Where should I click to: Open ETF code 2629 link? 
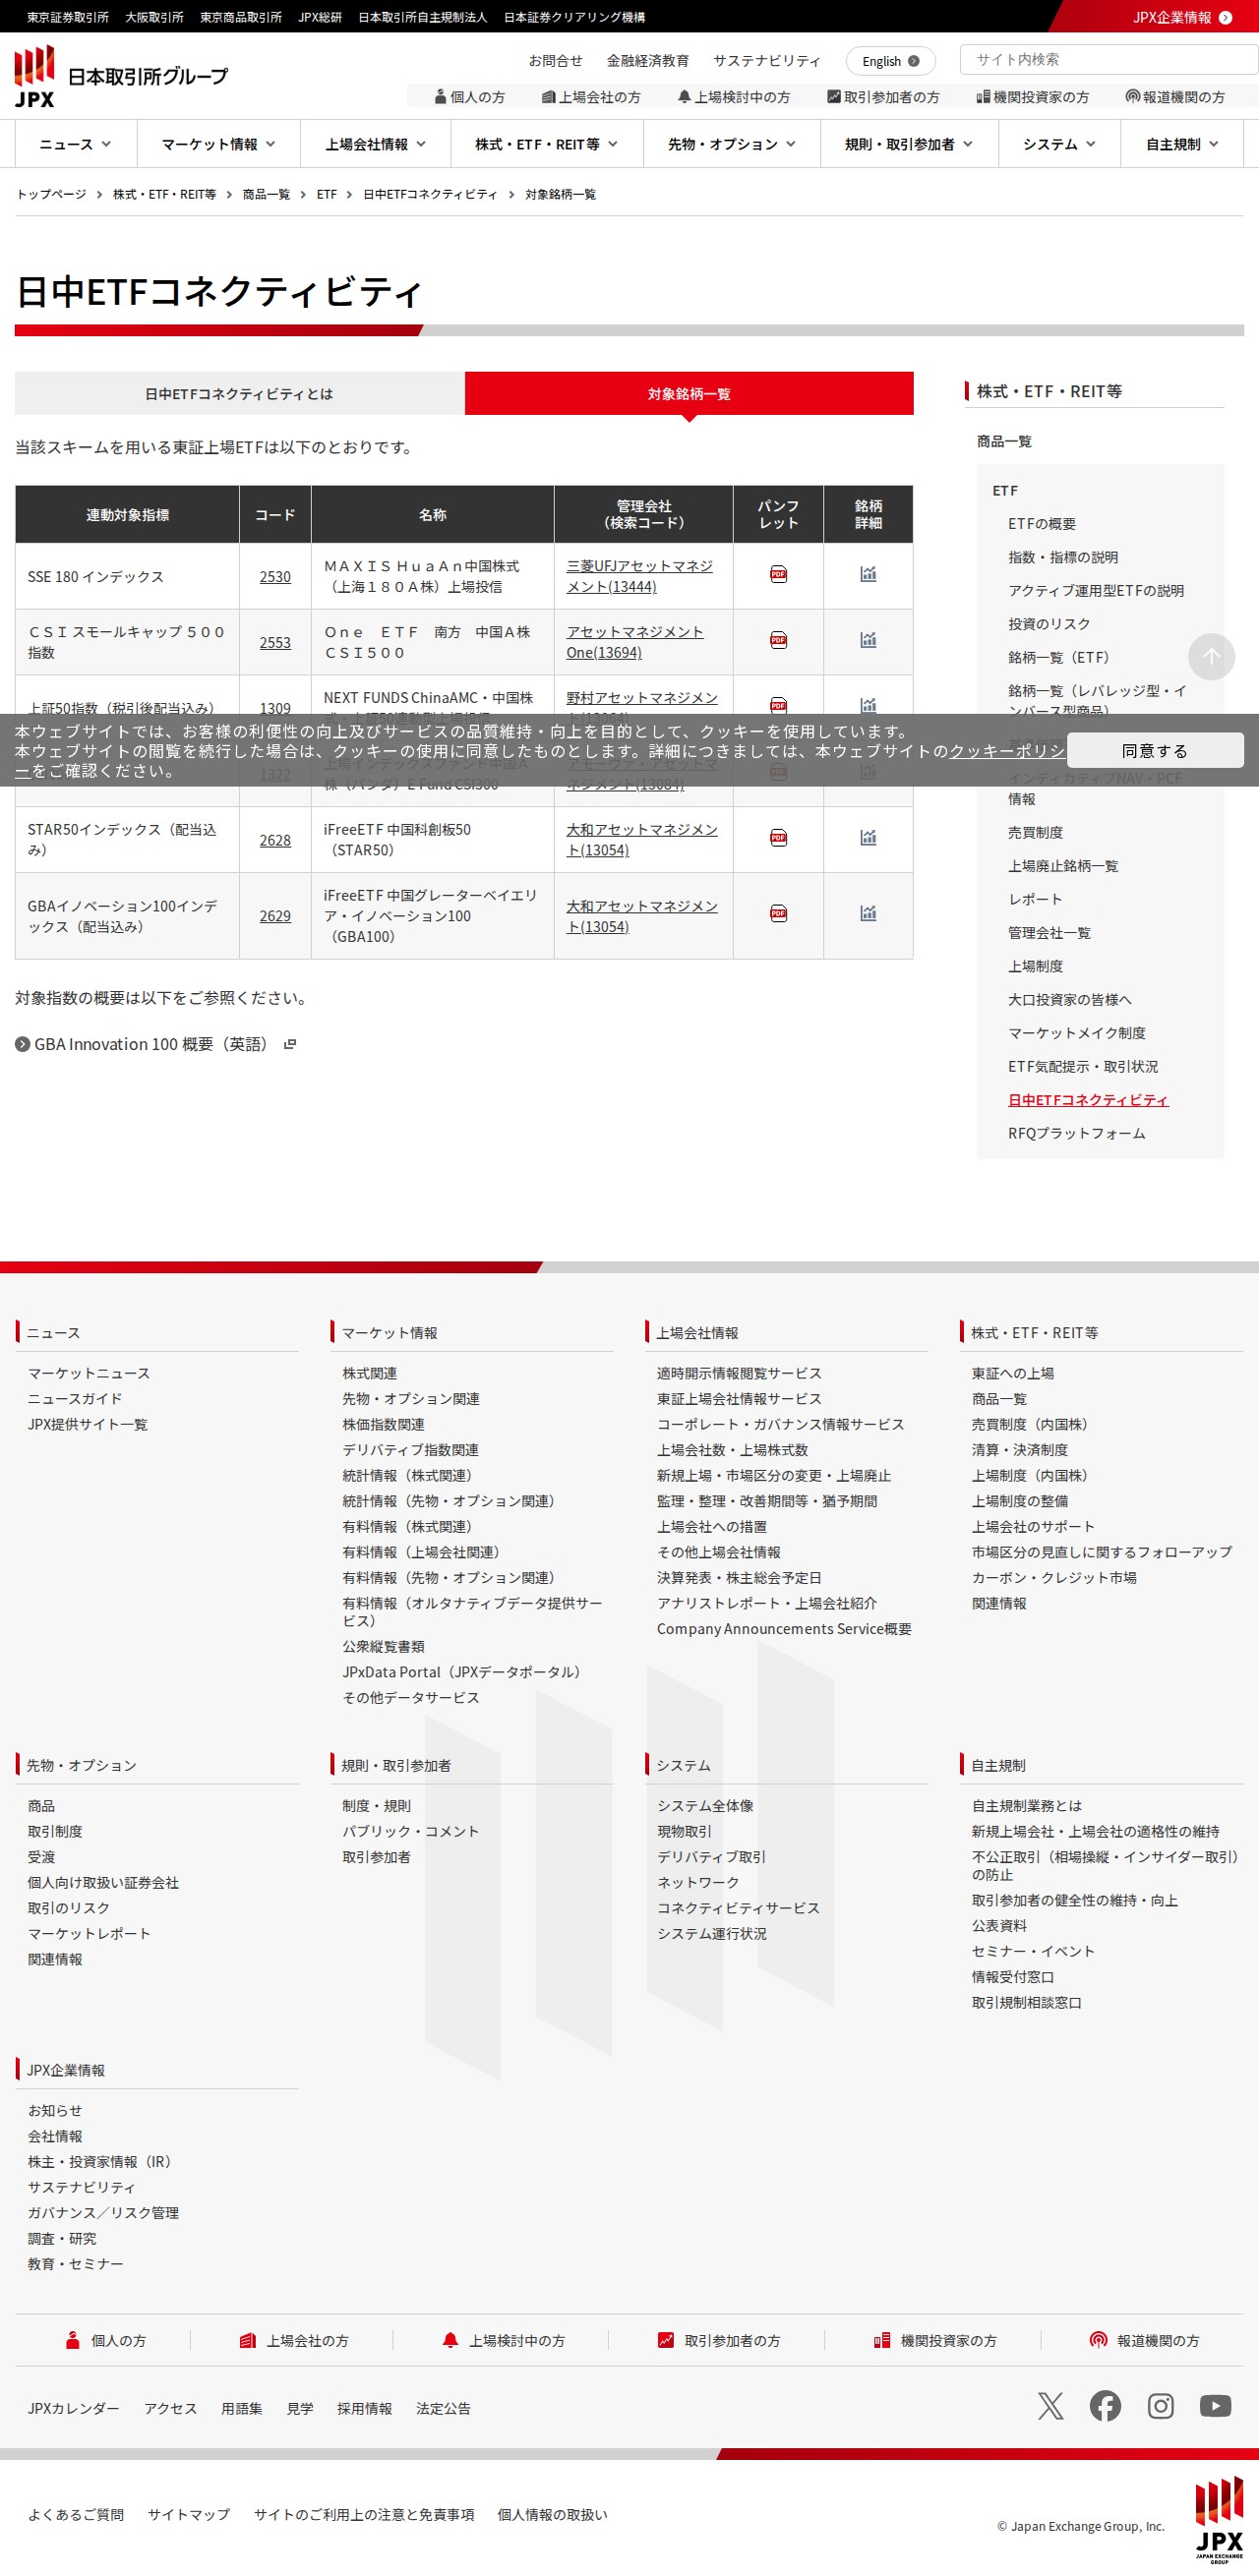tap(275, 916)
